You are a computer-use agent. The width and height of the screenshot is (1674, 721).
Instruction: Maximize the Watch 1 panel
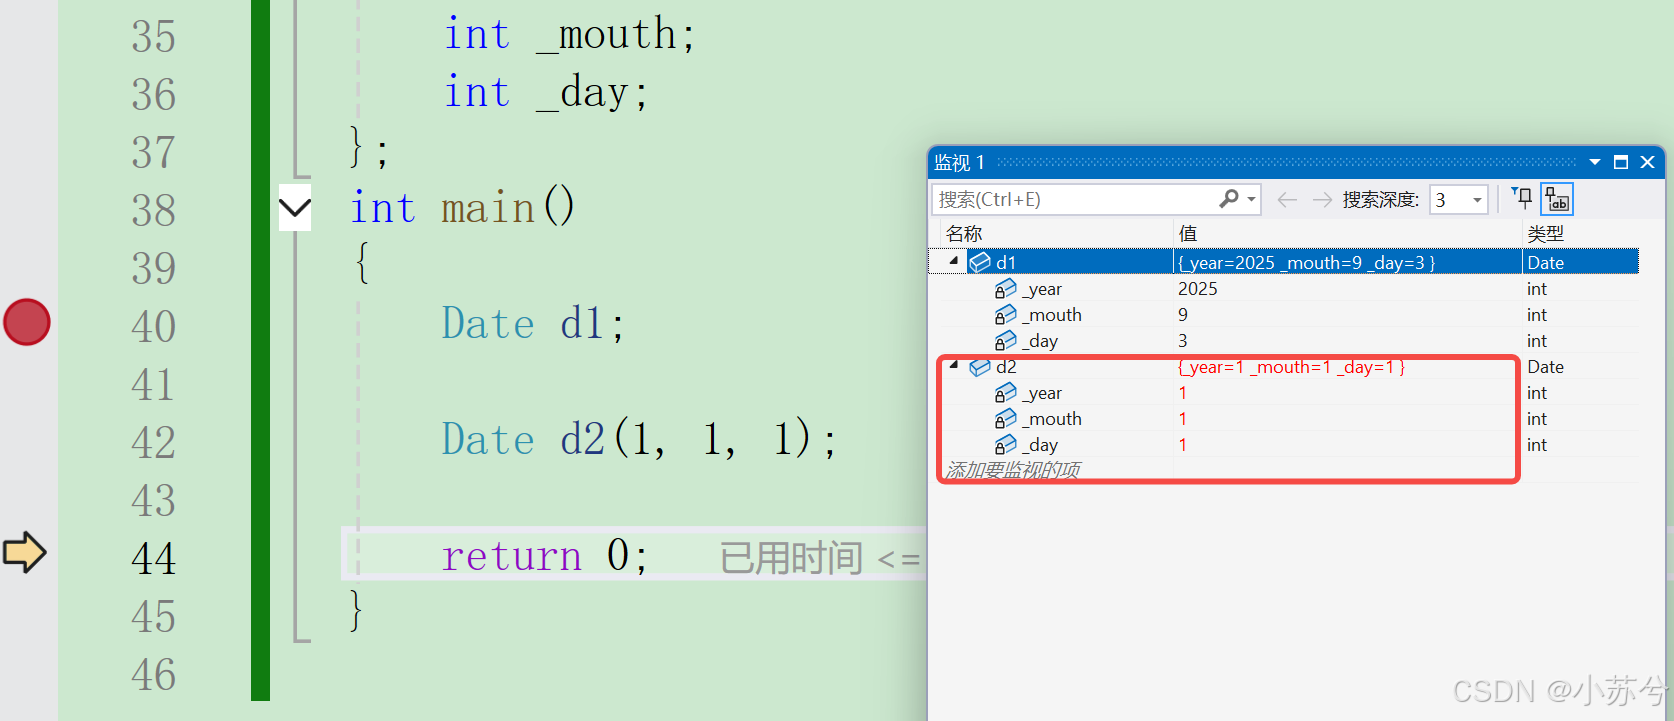(x=1621, y=162)
